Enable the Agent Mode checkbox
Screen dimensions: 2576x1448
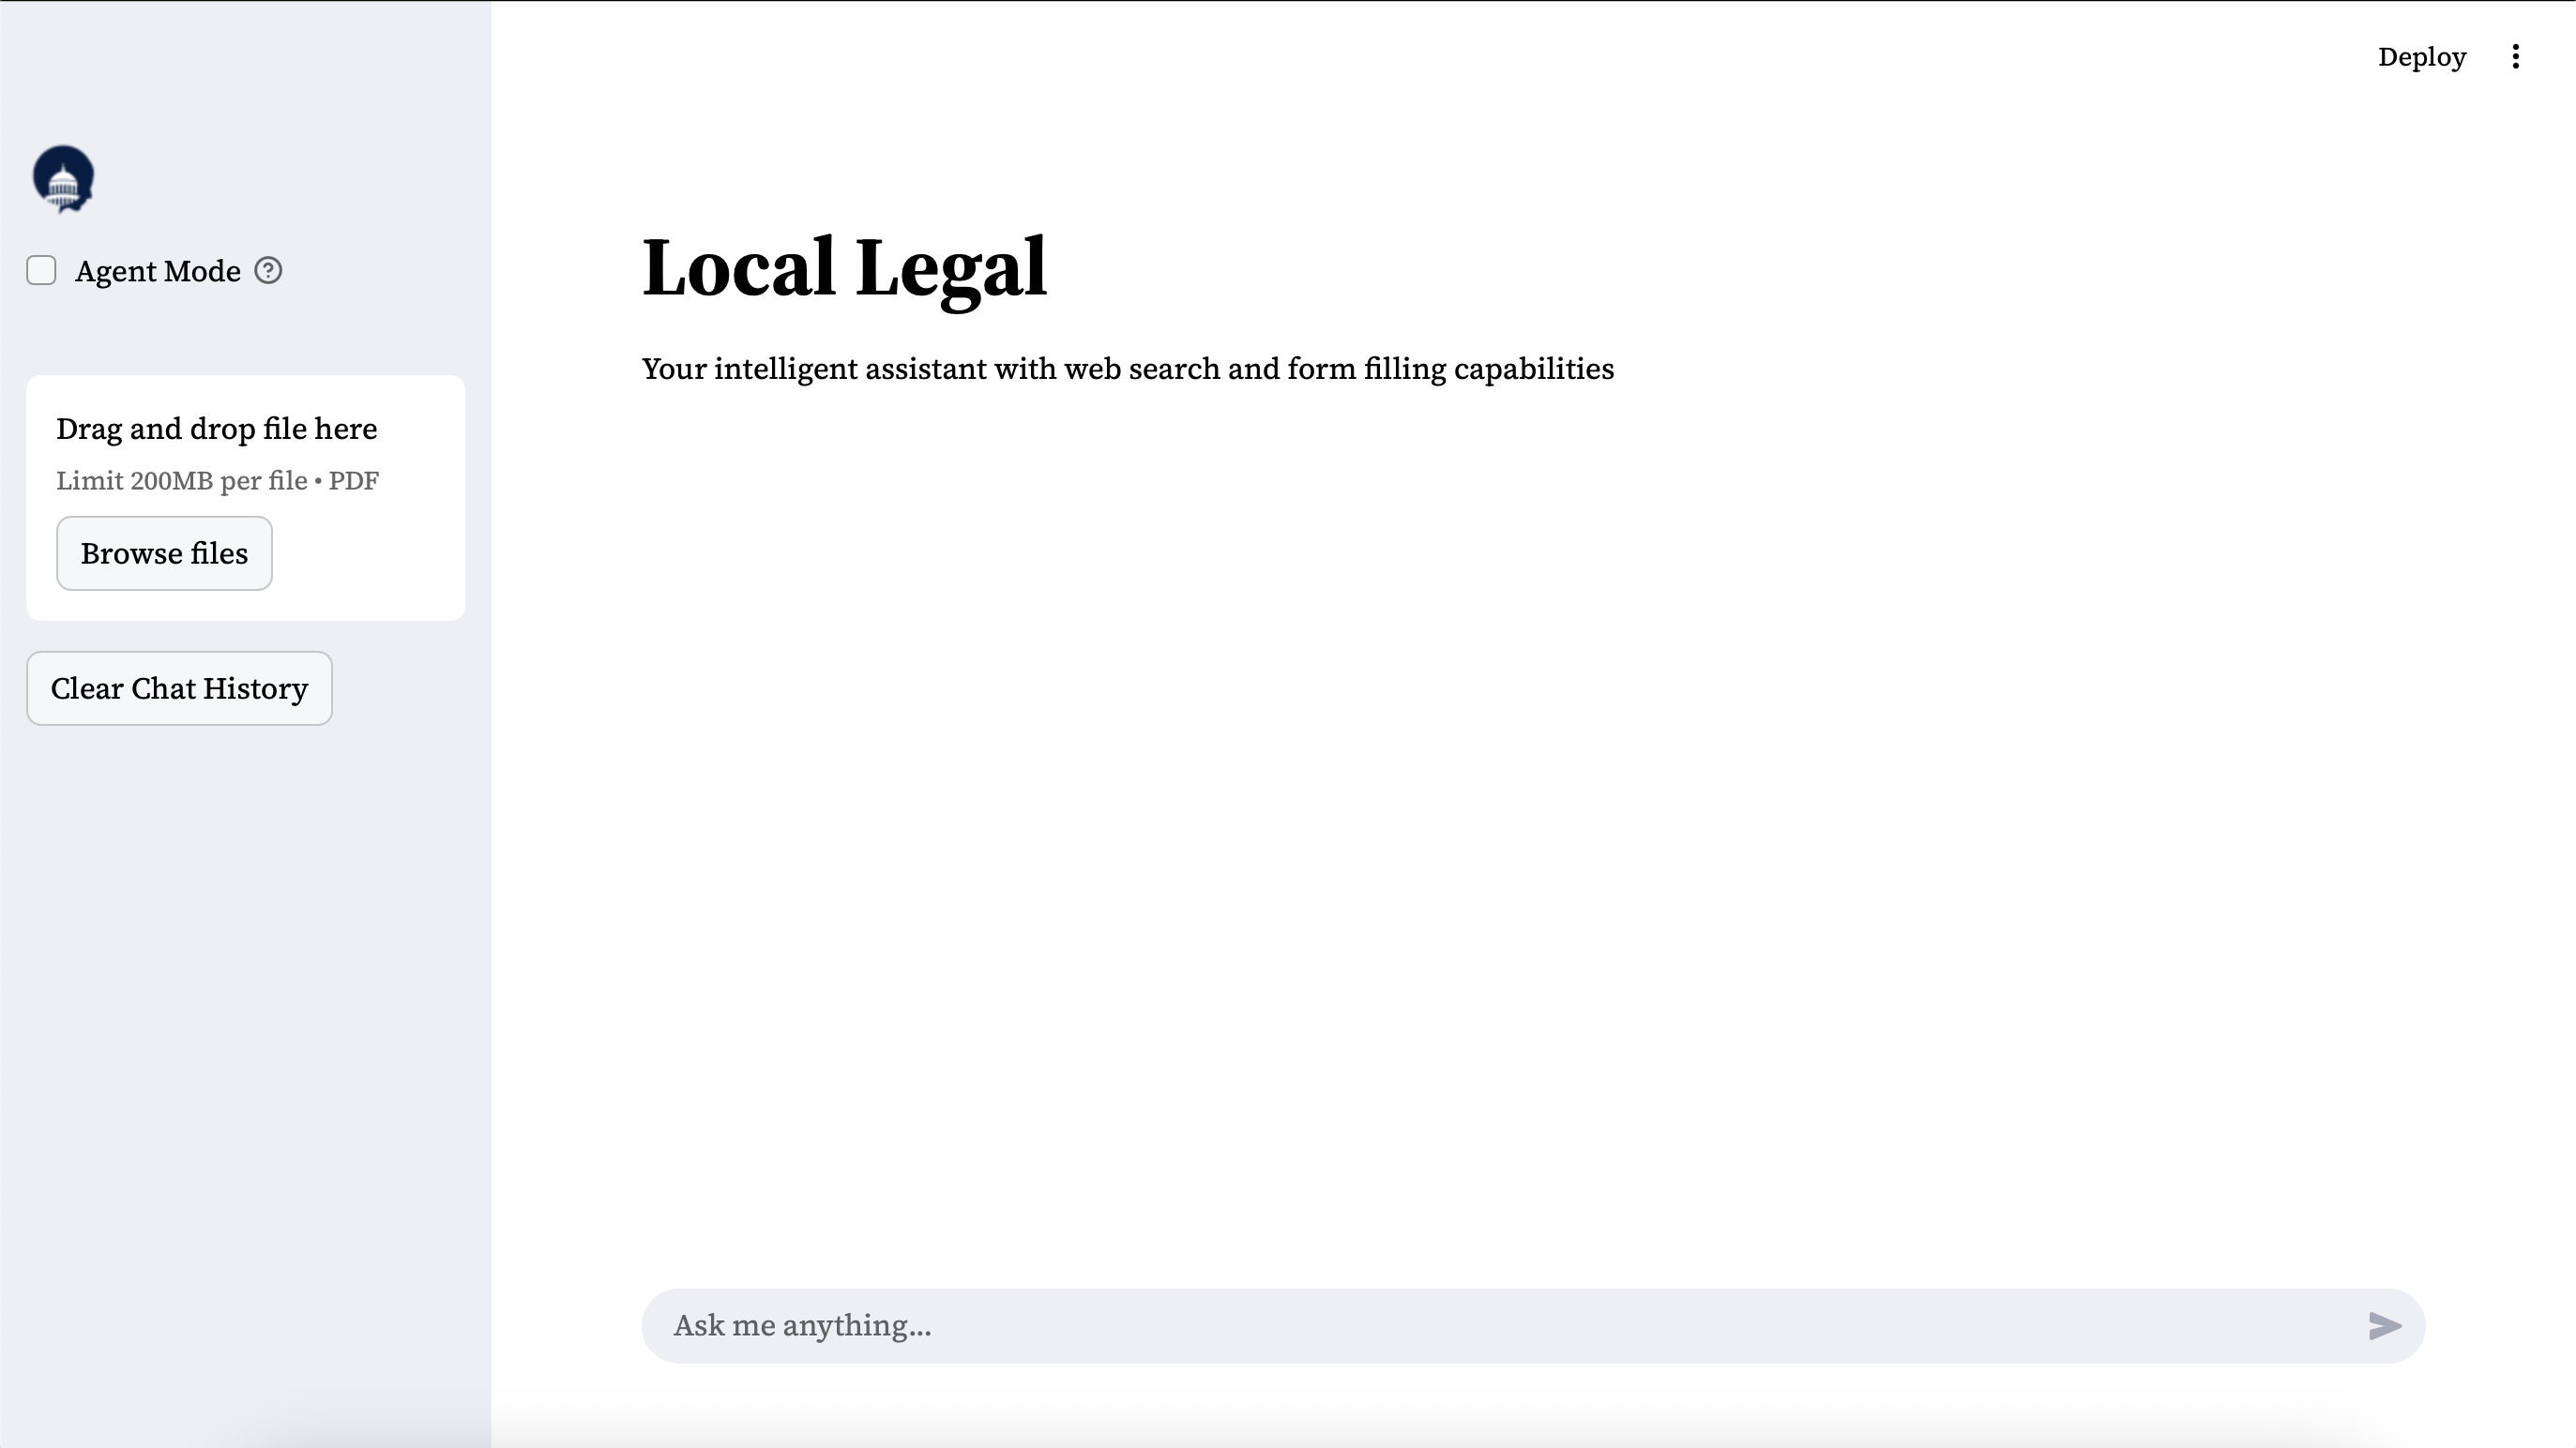click(x=41, y=271)
